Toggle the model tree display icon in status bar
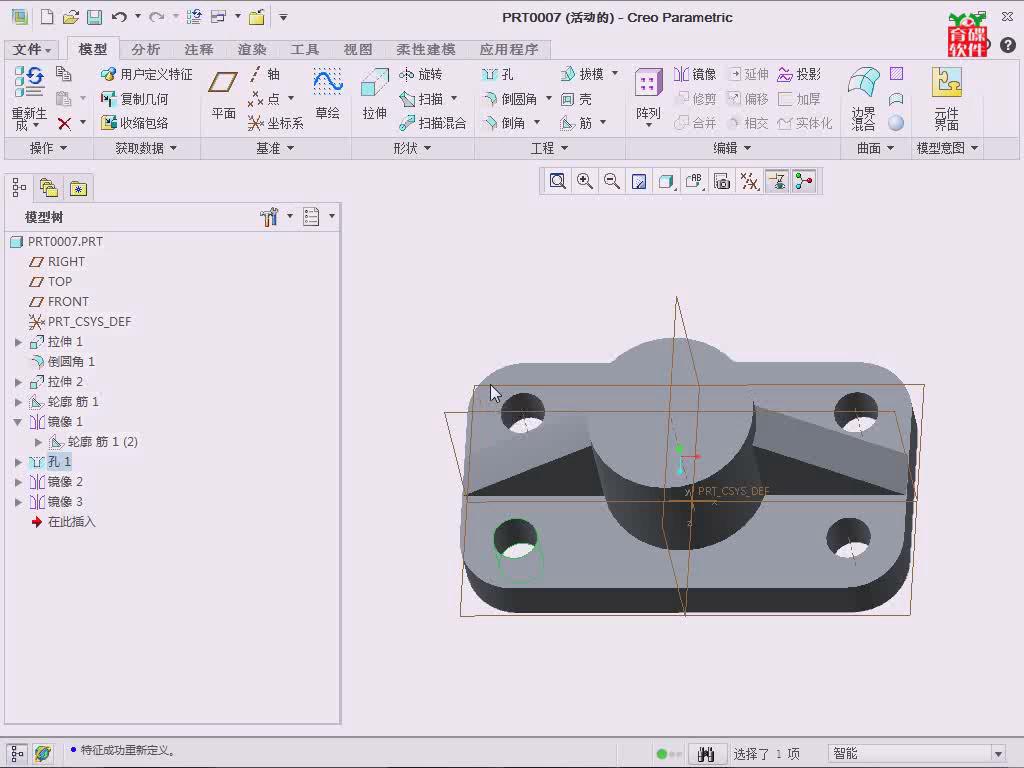 click(x=18, y=753)
